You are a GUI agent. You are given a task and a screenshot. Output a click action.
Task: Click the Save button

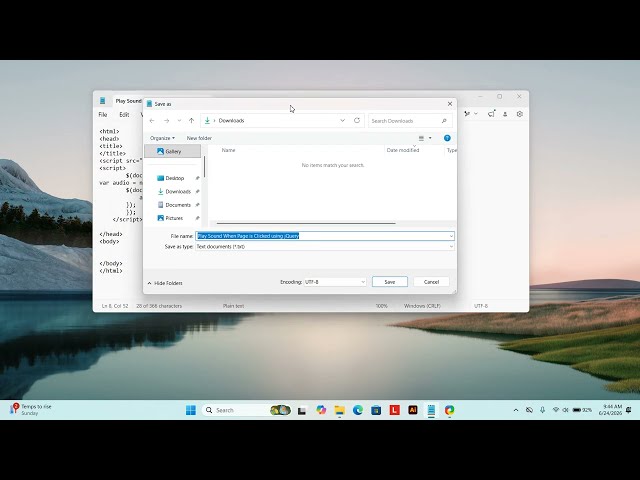pos(390,282)
